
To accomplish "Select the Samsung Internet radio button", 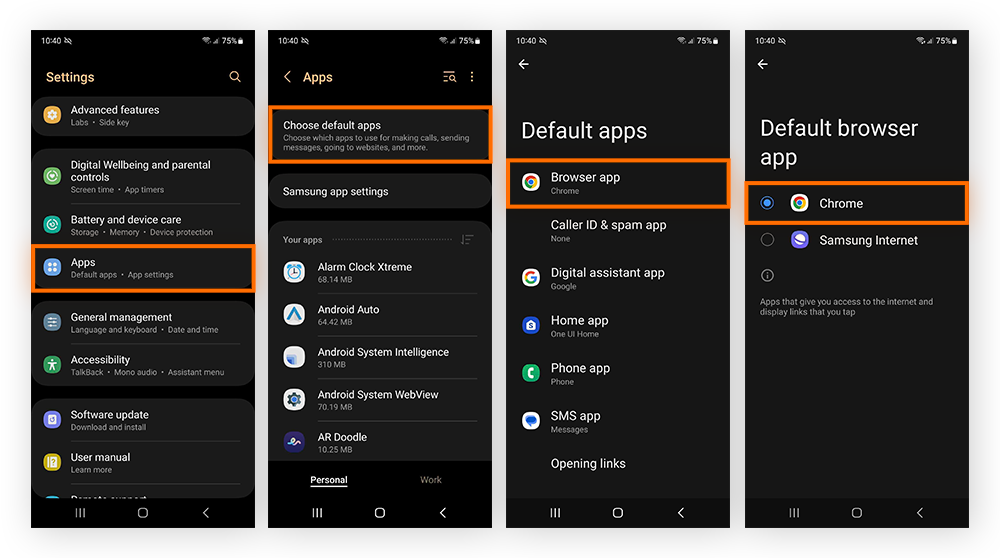I will pyautogui.click(x=767, y=240).
